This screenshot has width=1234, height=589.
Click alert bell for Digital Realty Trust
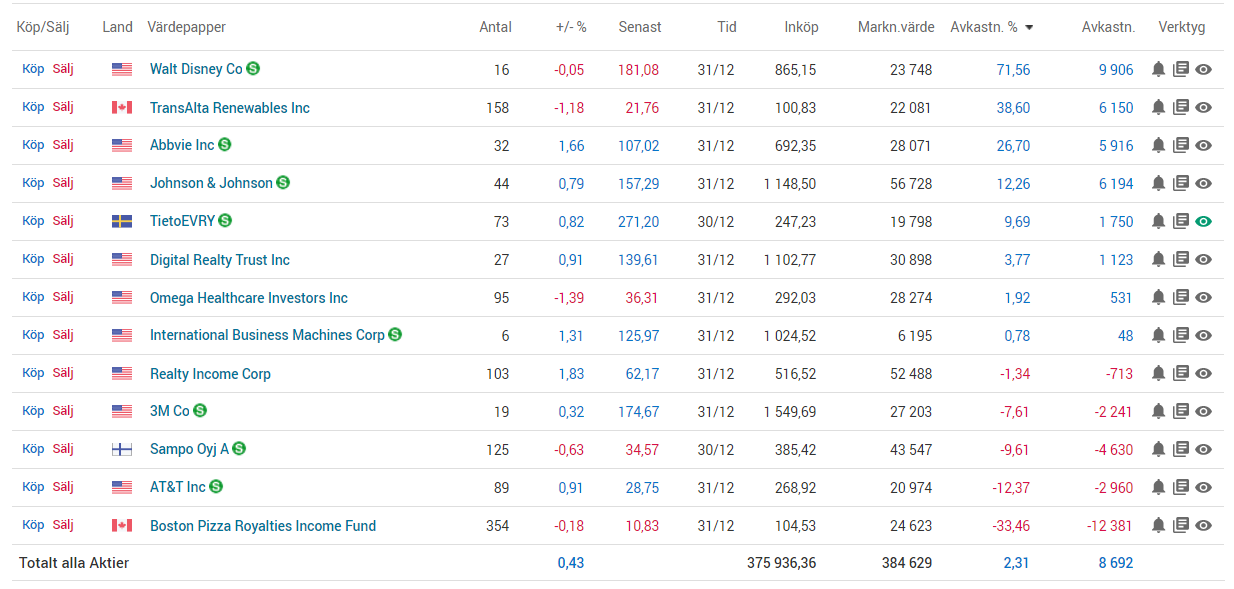[1158, 259]
